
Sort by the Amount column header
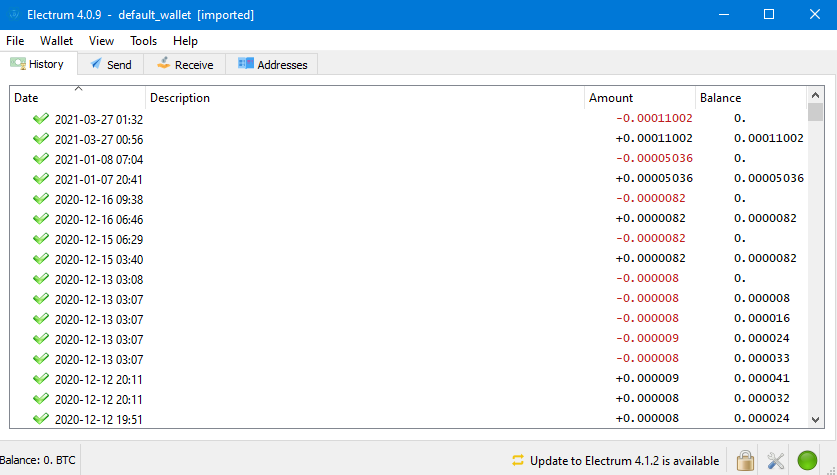(639, 98)
